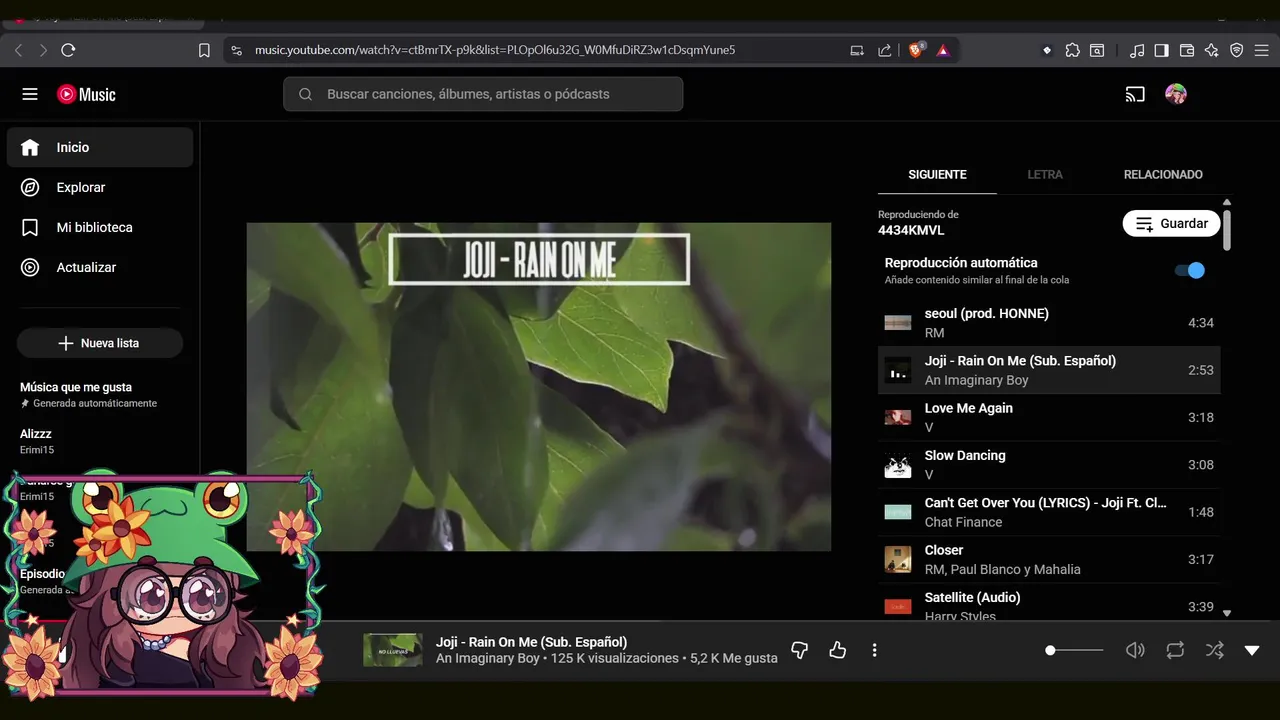Play Closer by RM from queue

pyautogui.click(x=1049, y=559)
